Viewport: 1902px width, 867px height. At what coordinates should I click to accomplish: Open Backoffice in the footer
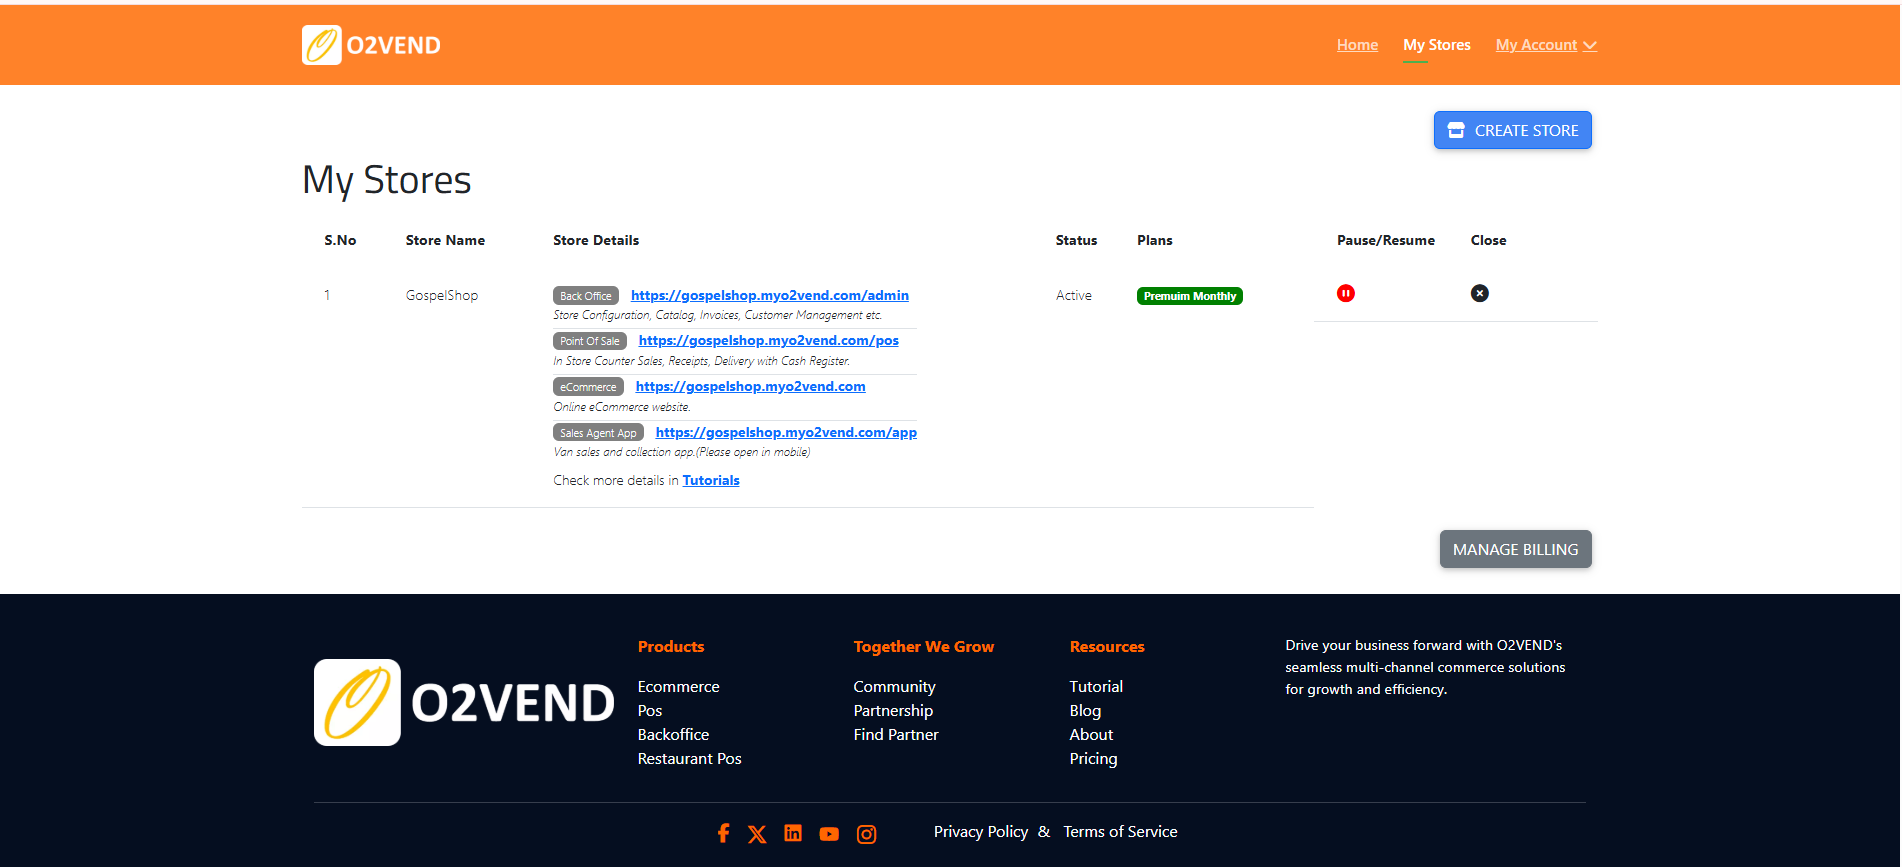[674, 734]
